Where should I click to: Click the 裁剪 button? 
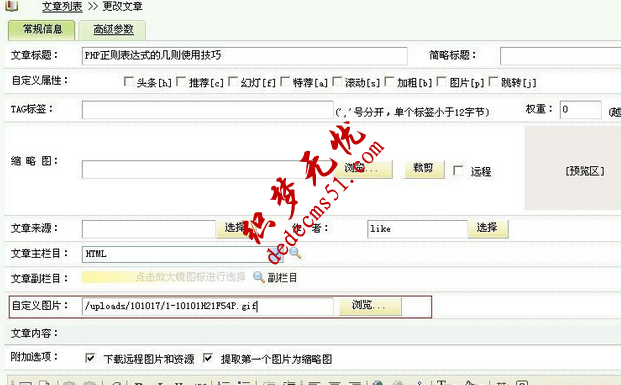(424, 169)
